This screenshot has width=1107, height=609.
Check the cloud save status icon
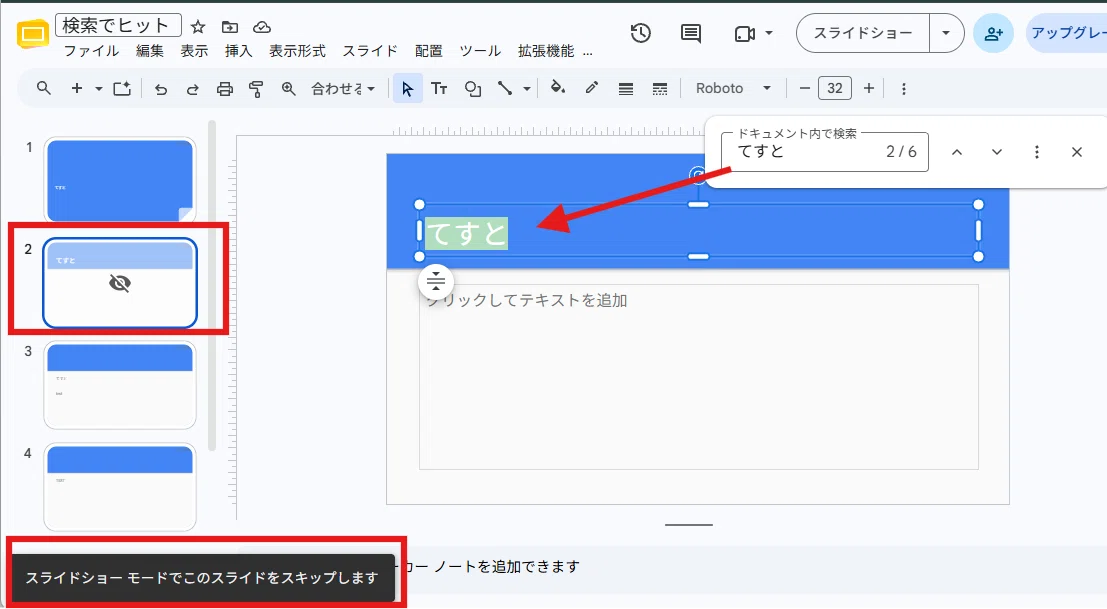click(262, 27)
